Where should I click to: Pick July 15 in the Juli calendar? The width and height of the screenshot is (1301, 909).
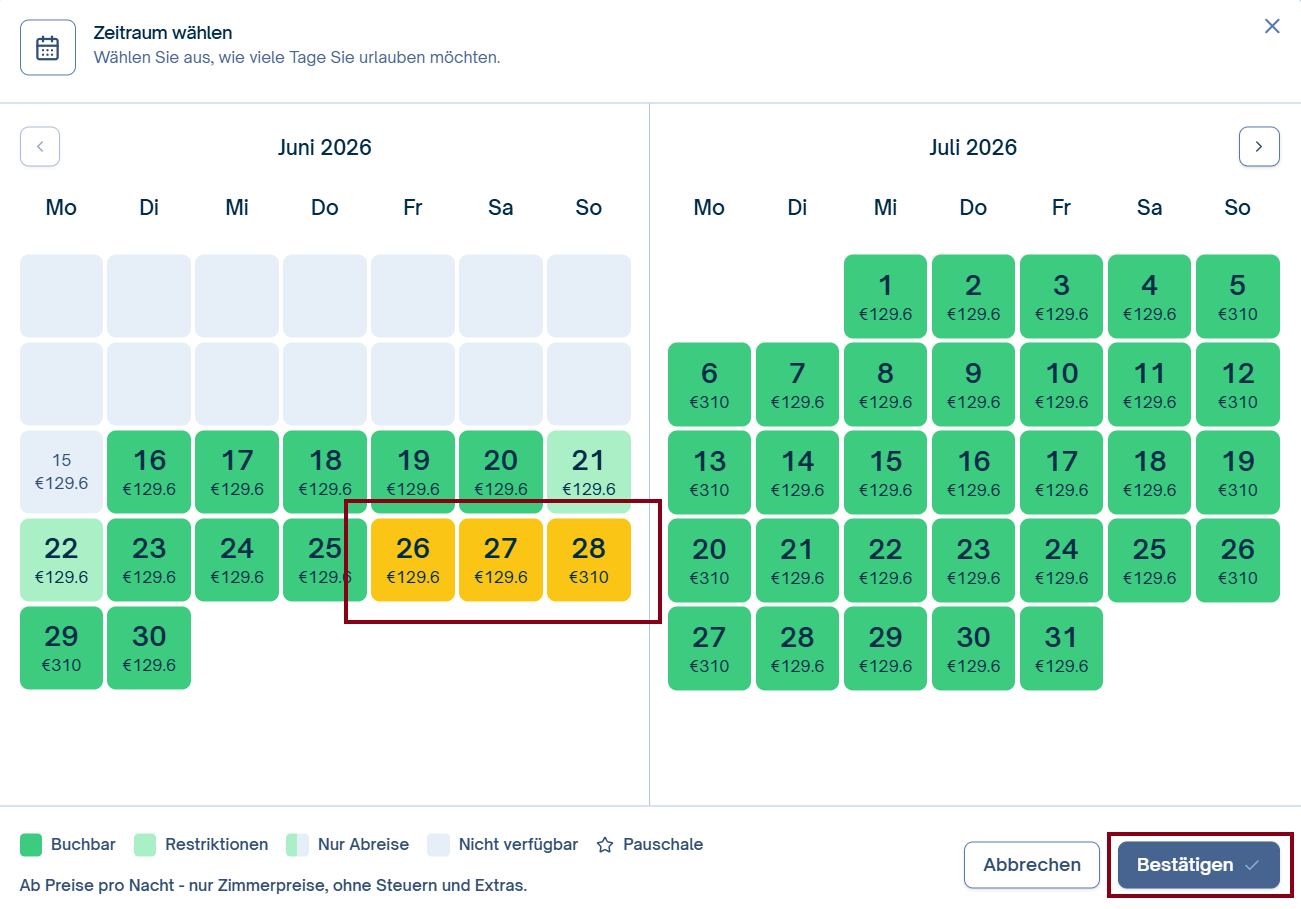[x=886, y=472]
